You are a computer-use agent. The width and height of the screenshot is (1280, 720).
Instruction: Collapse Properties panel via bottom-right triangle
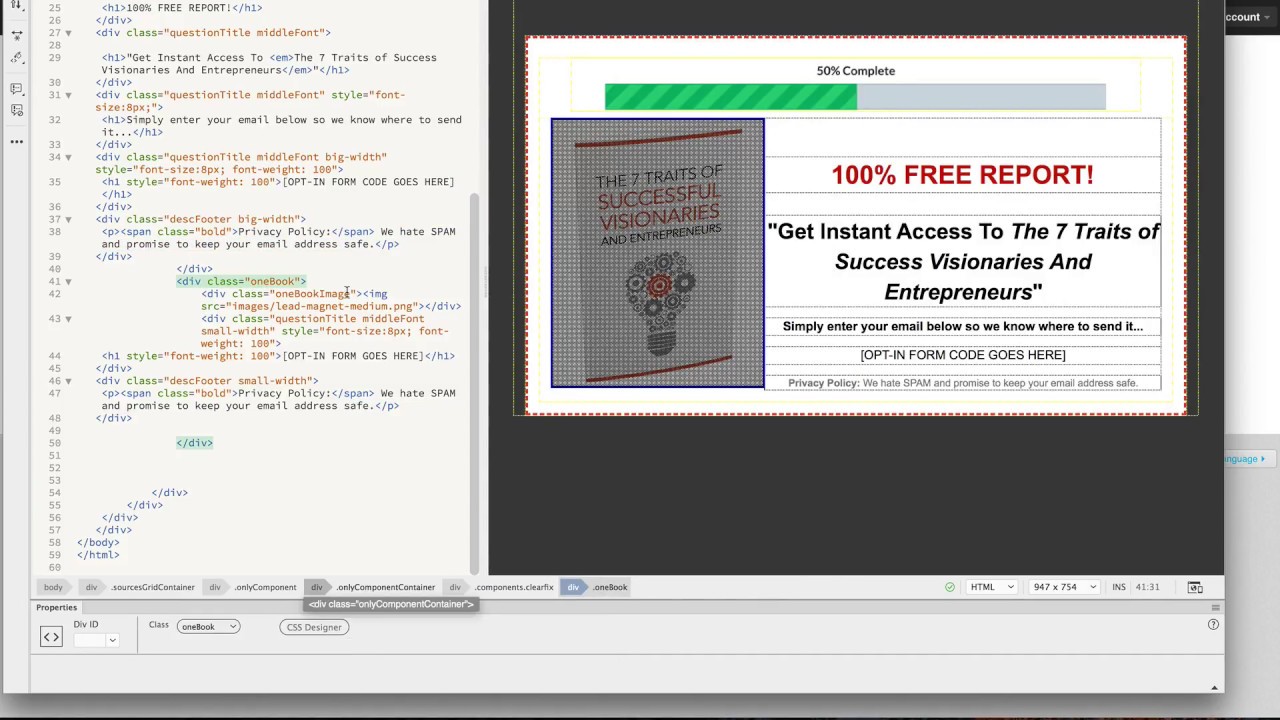[x=1215, y=687]
